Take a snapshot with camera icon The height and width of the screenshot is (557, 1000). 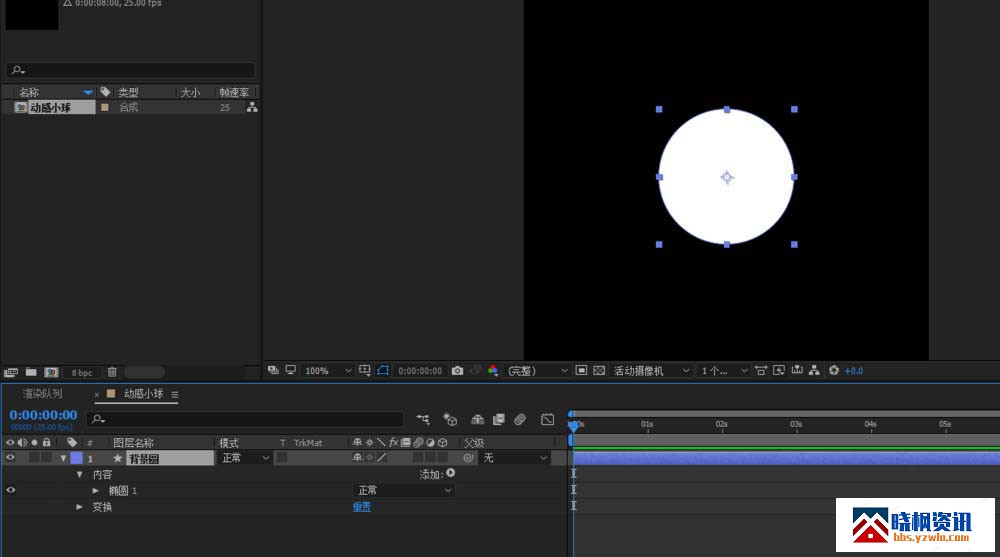click(x=457, y=371)
